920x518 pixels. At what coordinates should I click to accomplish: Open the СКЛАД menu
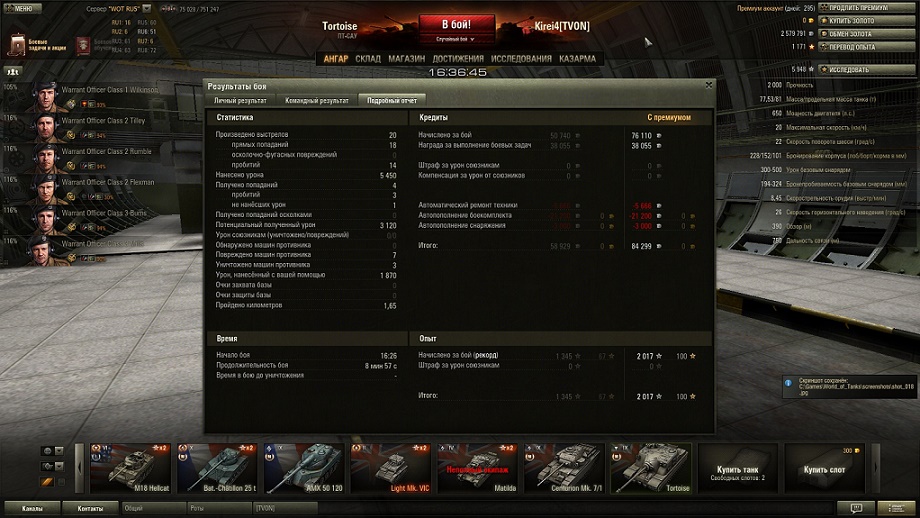368,59
